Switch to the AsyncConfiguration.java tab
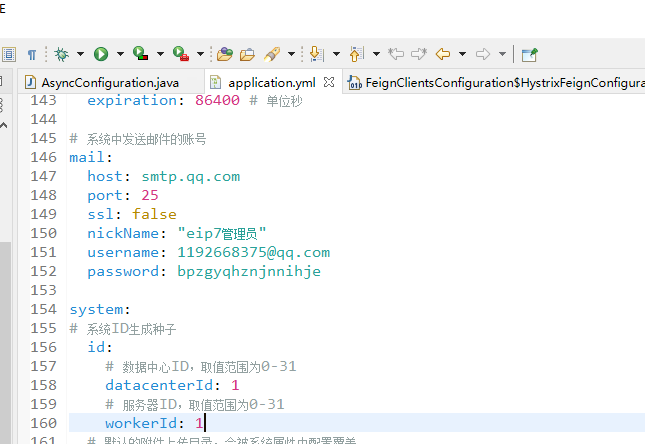This screenshot has height=444, width=645. click(x=110, y=83)
